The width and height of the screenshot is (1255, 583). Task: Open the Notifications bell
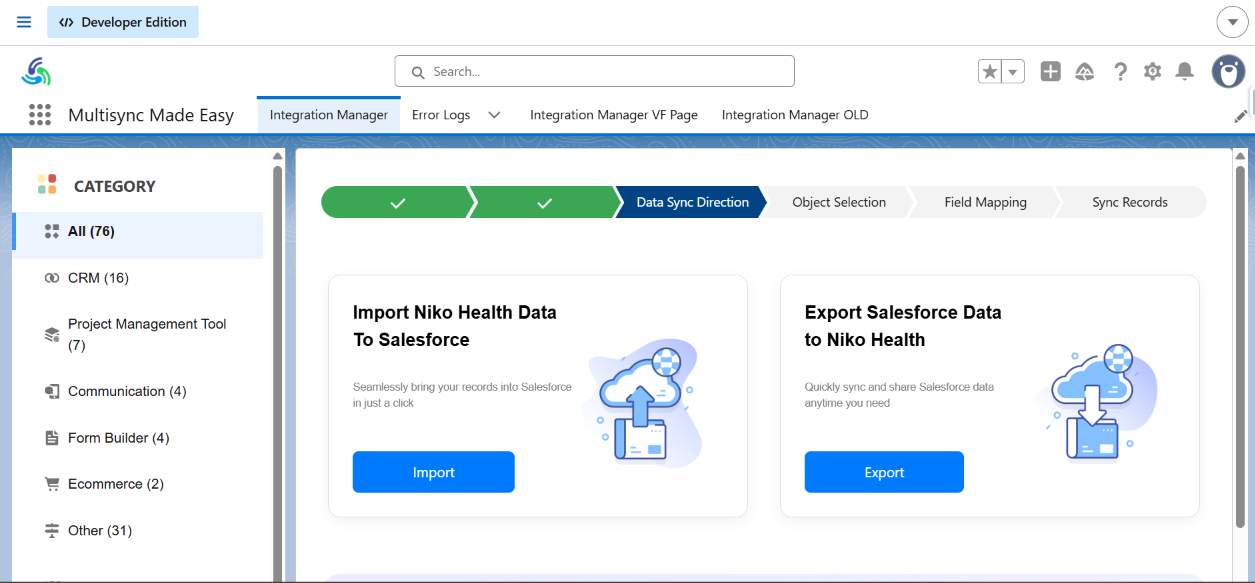tap(1185, 71)
